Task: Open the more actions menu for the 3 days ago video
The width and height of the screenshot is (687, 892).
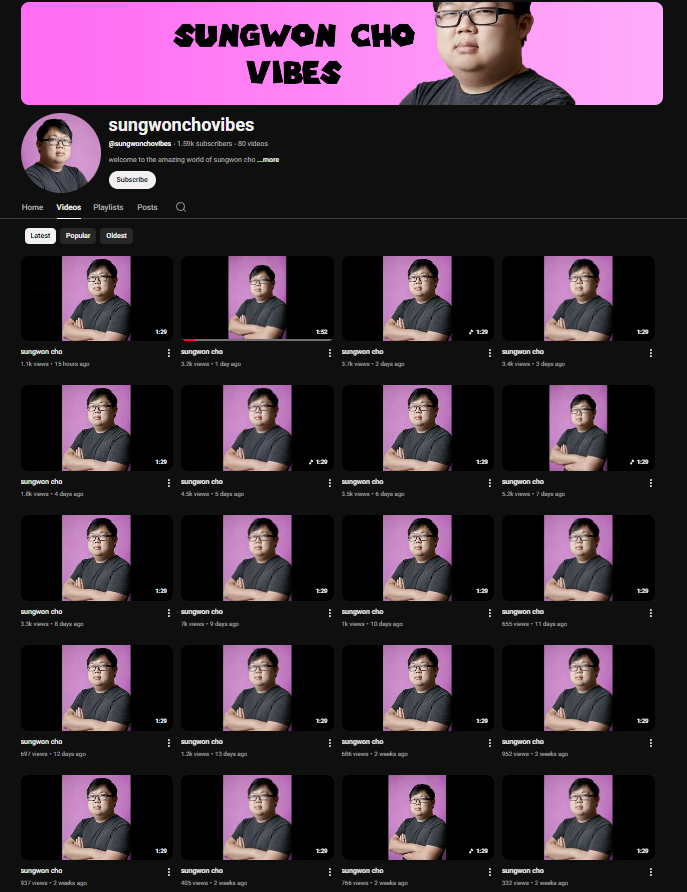Action: pyautogui.click(x=650, y=353)
